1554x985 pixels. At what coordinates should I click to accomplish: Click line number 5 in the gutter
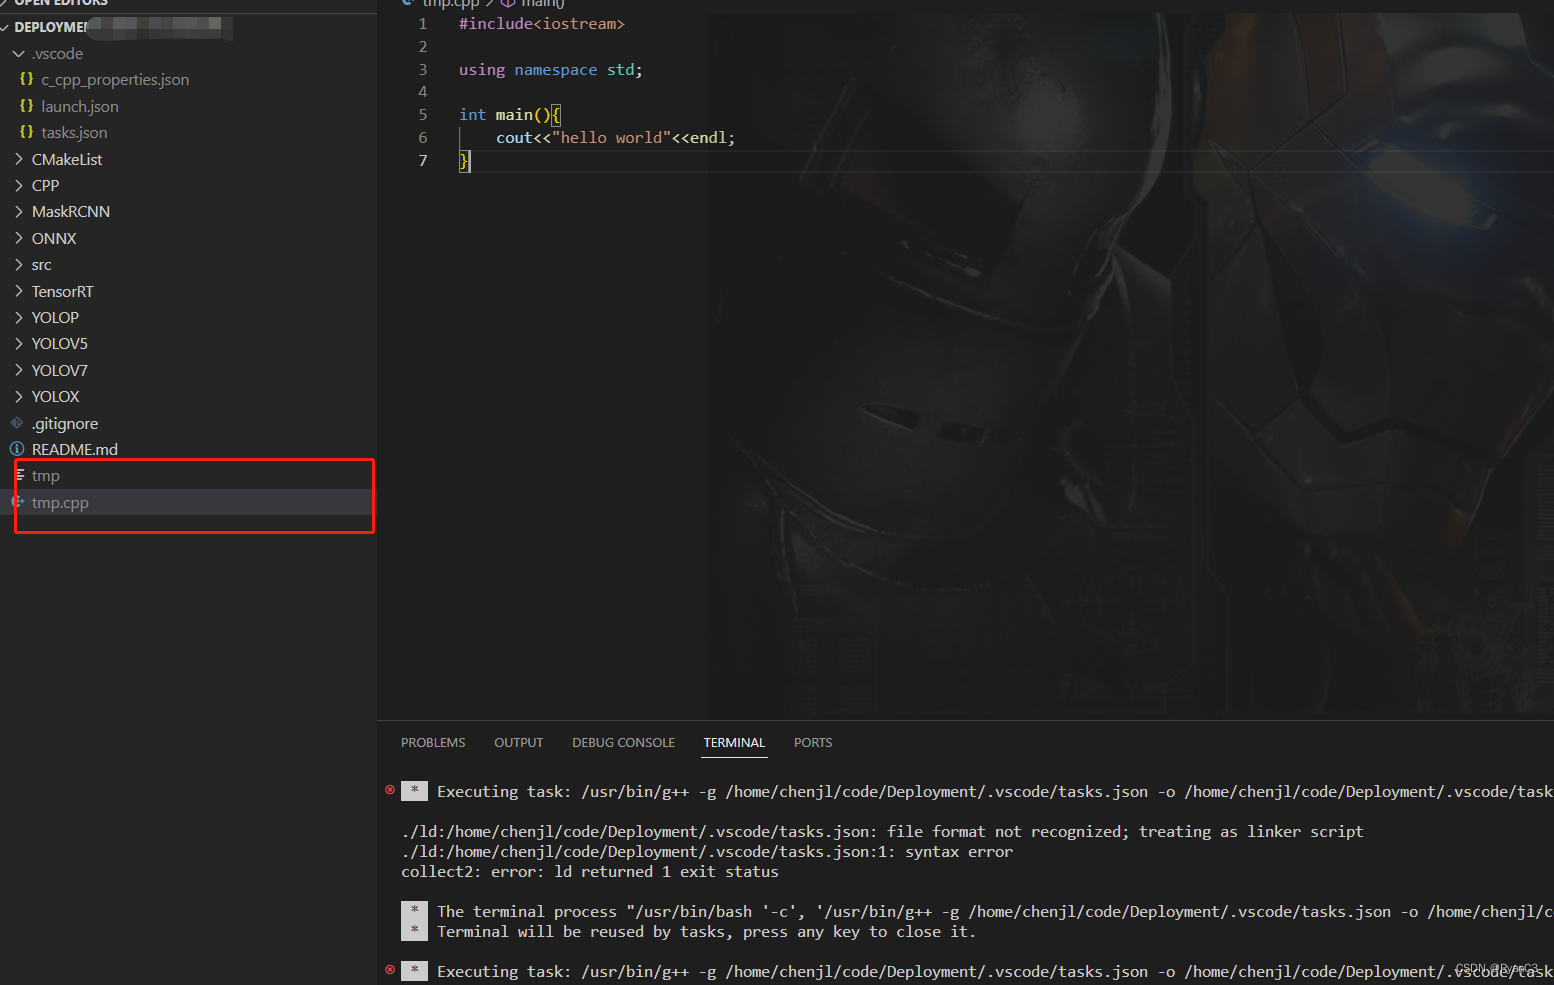click(x=423, y=115)
